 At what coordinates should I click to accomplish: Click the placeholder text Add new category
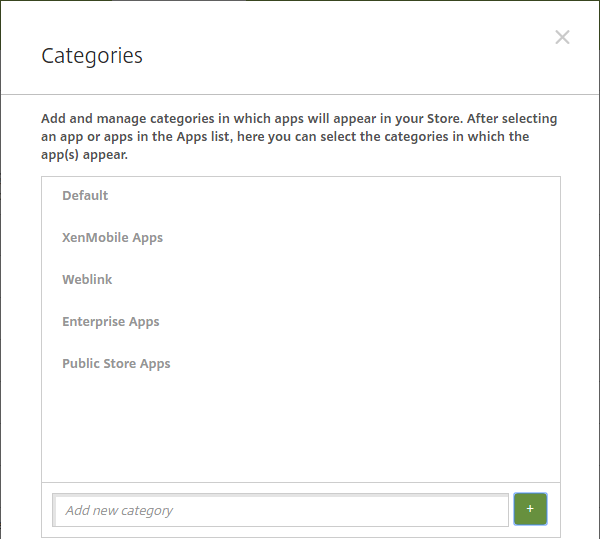[119, 510]
